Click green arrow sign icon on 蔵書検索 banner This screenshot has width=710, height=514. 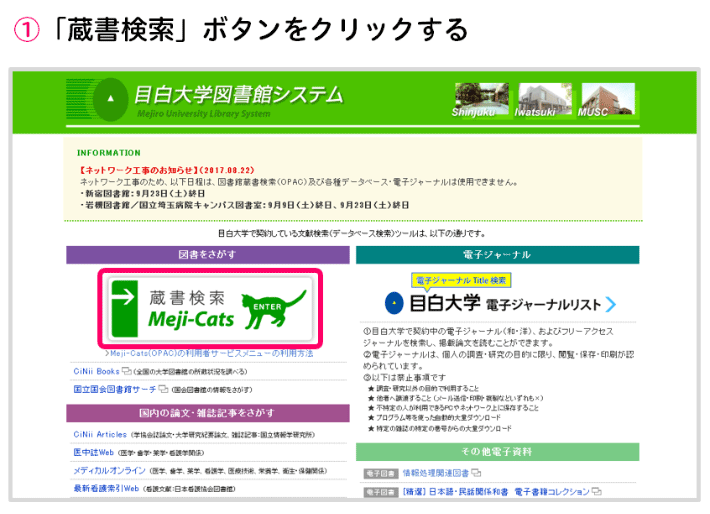pos(125,308)
